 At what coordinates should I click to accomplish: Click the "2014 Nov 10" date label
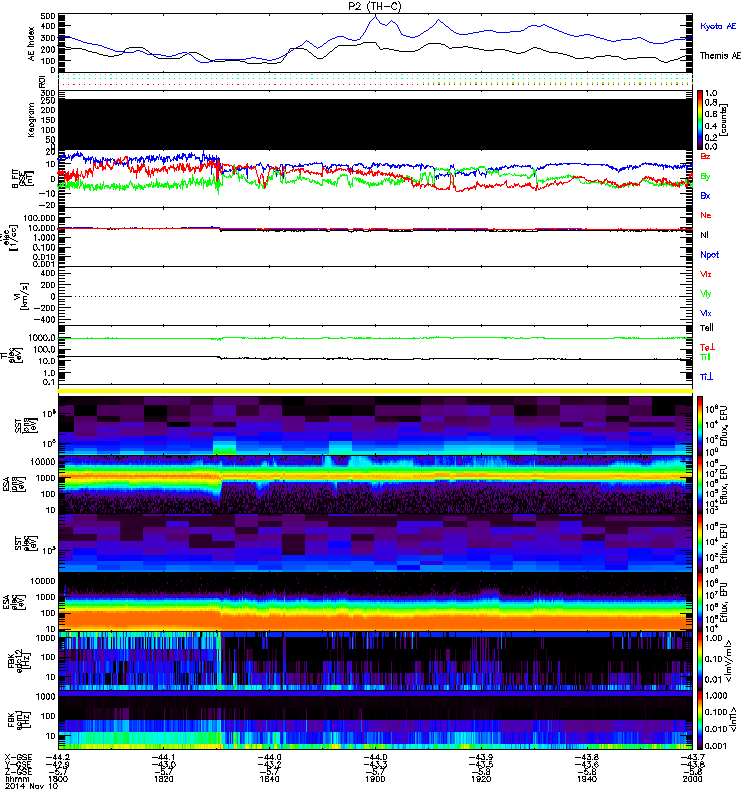(31, 786)
